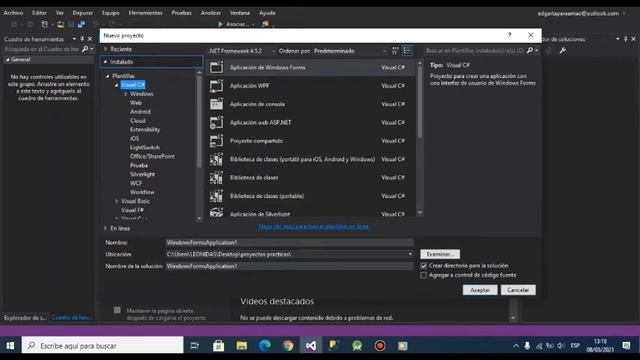Screen dimensions: 640x360
Task: Open the Ubicación path dropdown arrow
Action: (410, 254)
